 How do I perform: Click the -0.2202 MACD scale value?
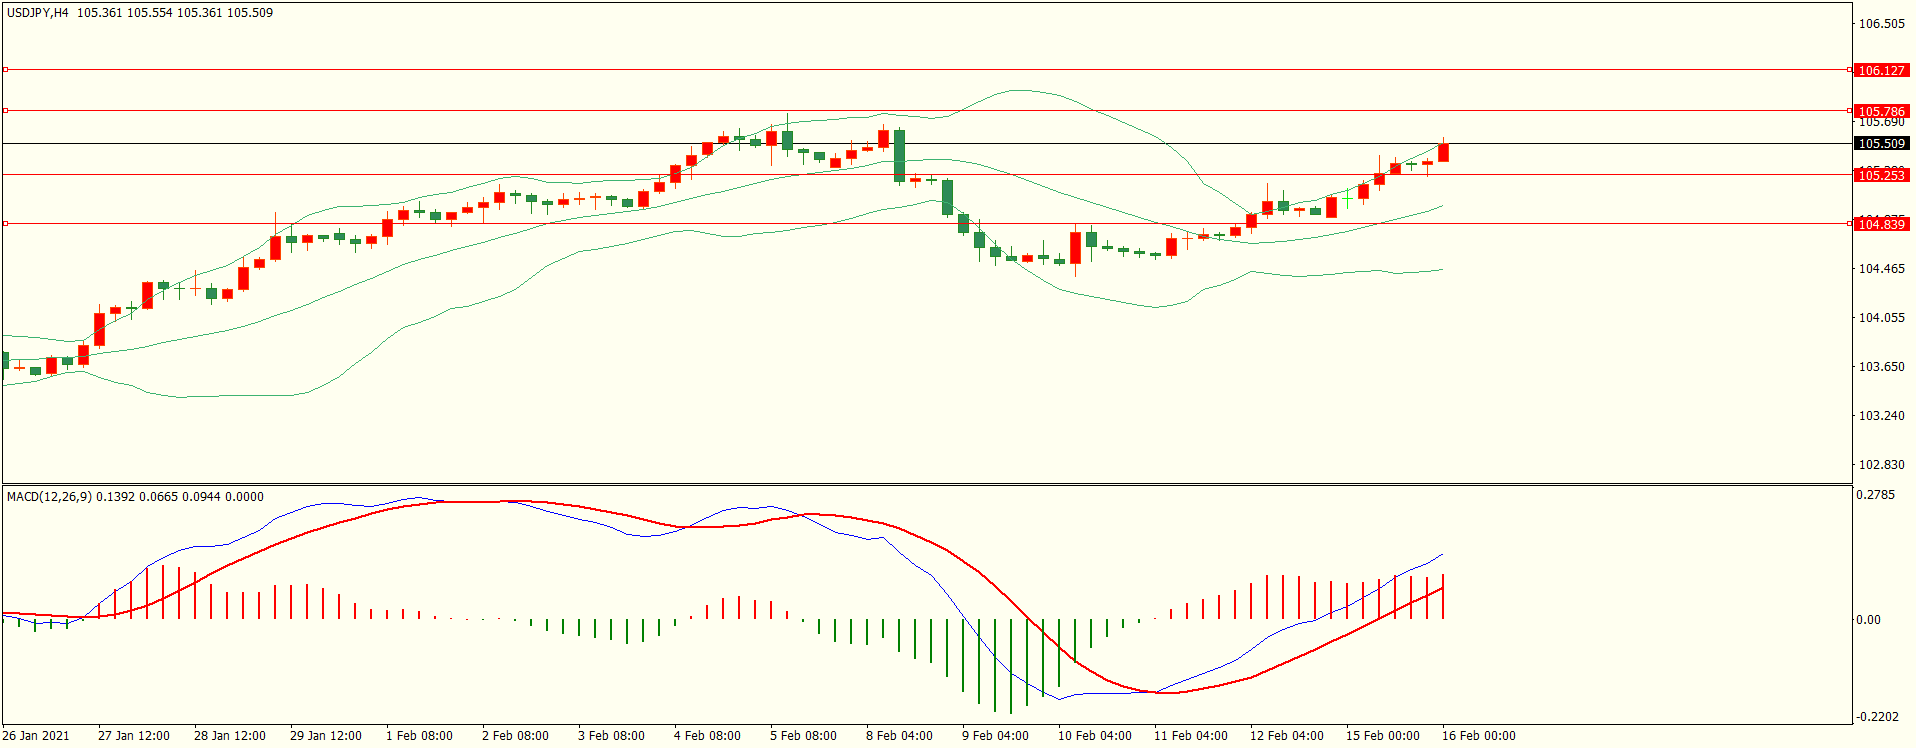click(1877, 716)
